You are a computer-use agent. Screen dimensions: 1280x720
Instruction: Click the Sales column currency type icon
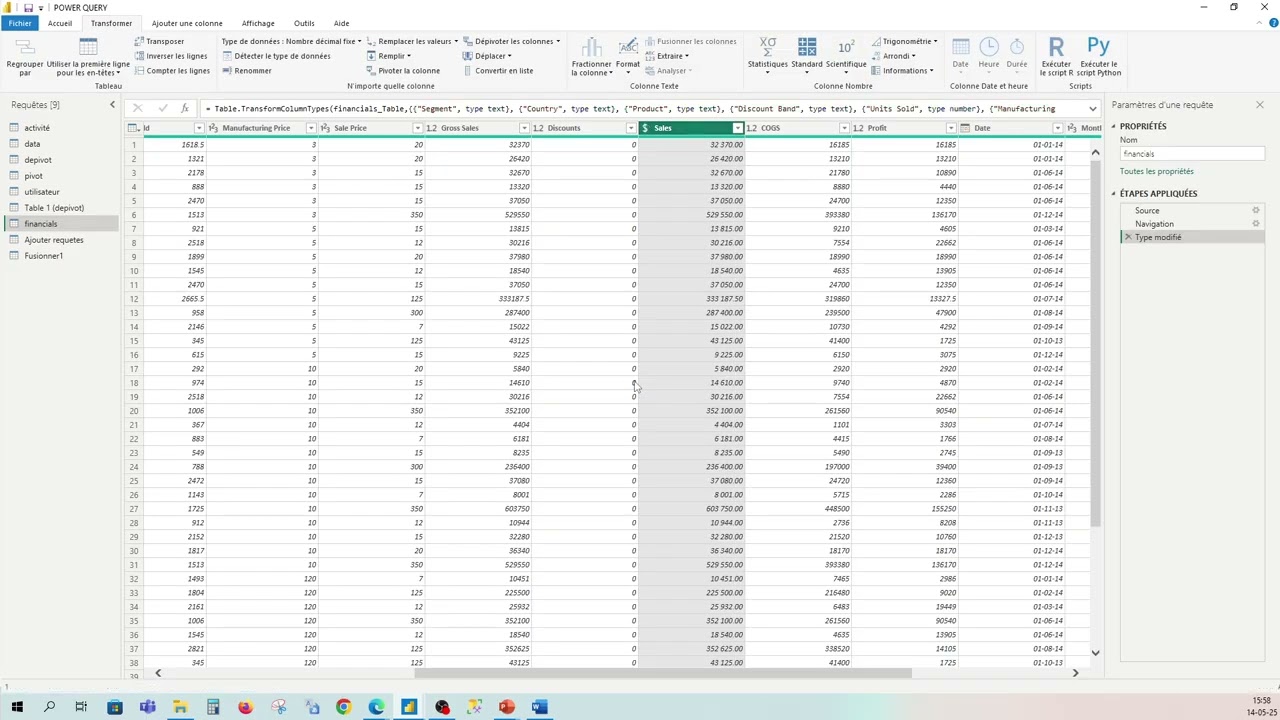(x=646, y=128)
